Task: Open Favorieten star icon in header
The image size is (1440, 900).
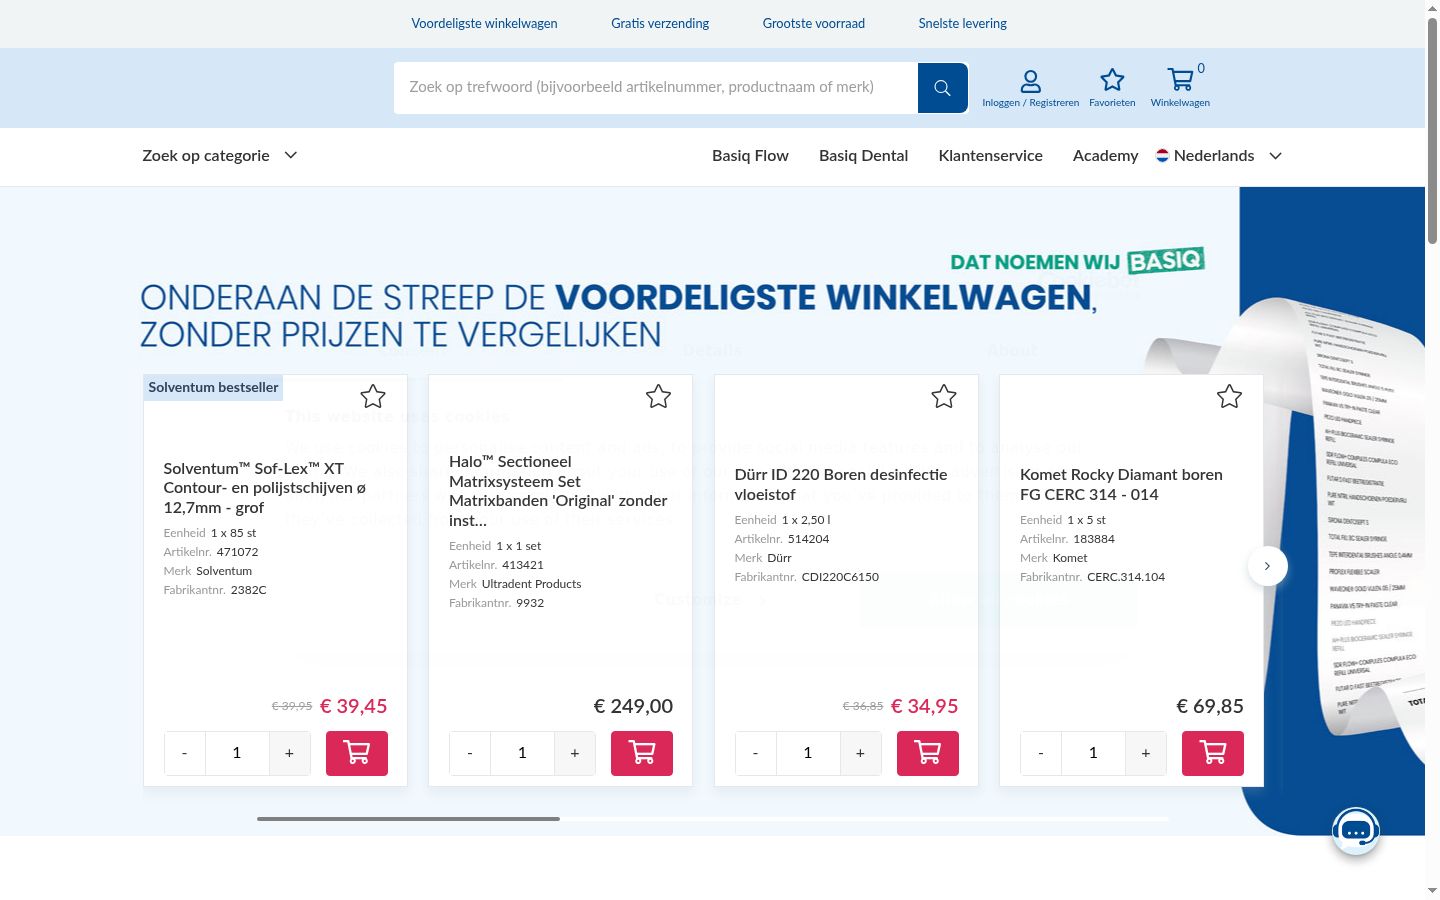Action: click(1112, 88)
